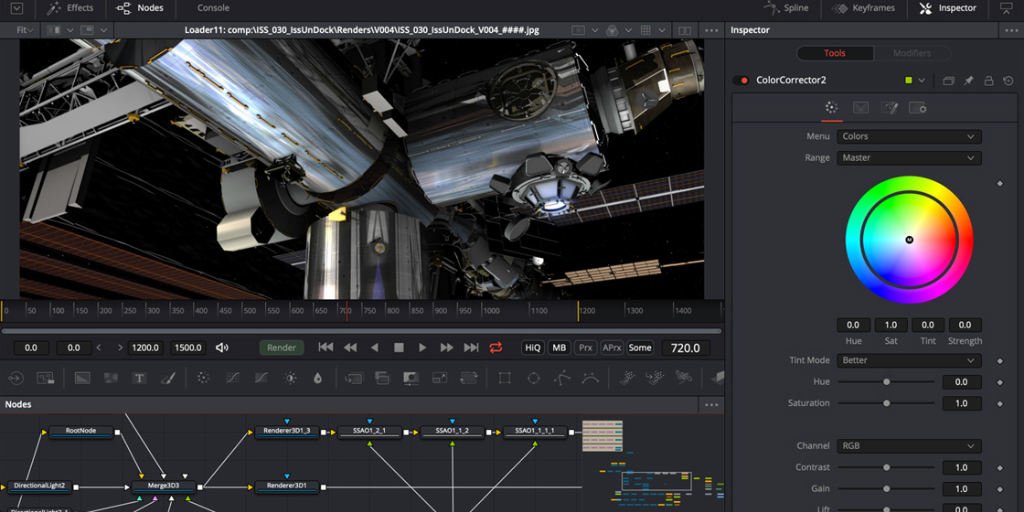Enable or disable ColorCorrector2 with red toggle

click(741, 80)
